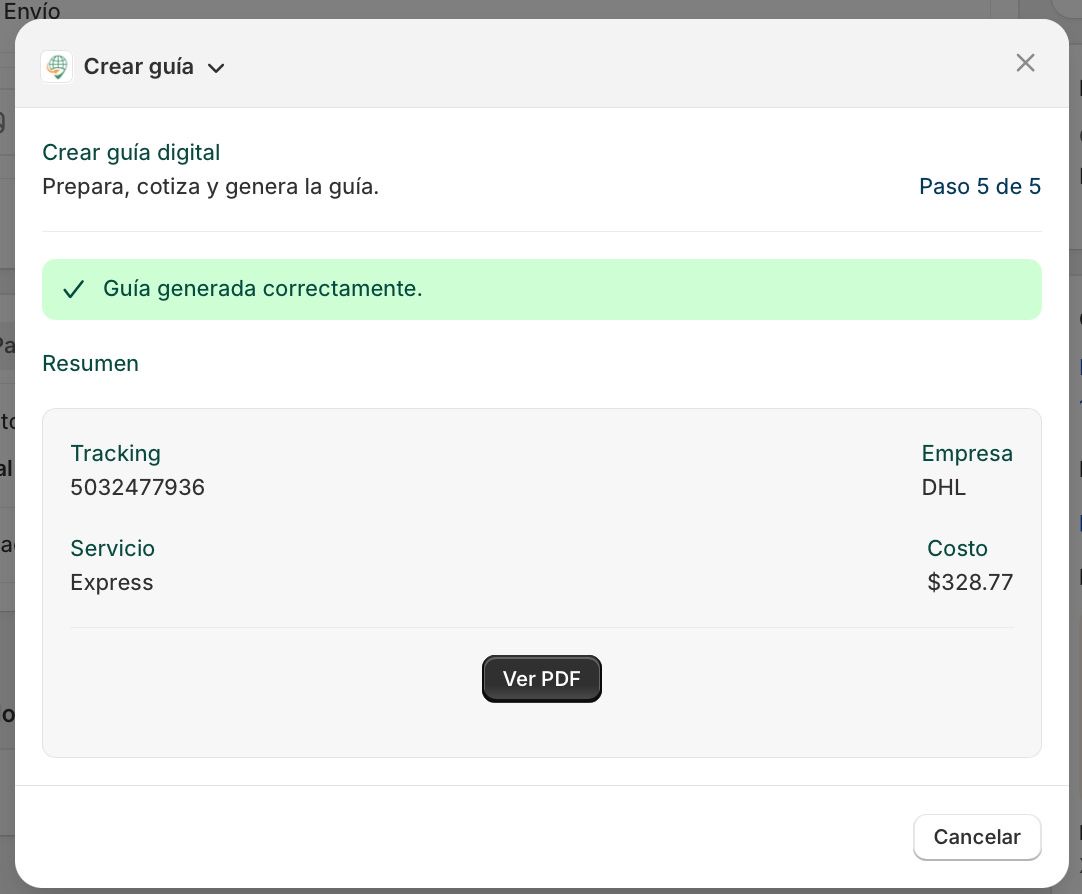Click the Empresa label
This screenshot has width=1082, height=894.
click(967, 453)
